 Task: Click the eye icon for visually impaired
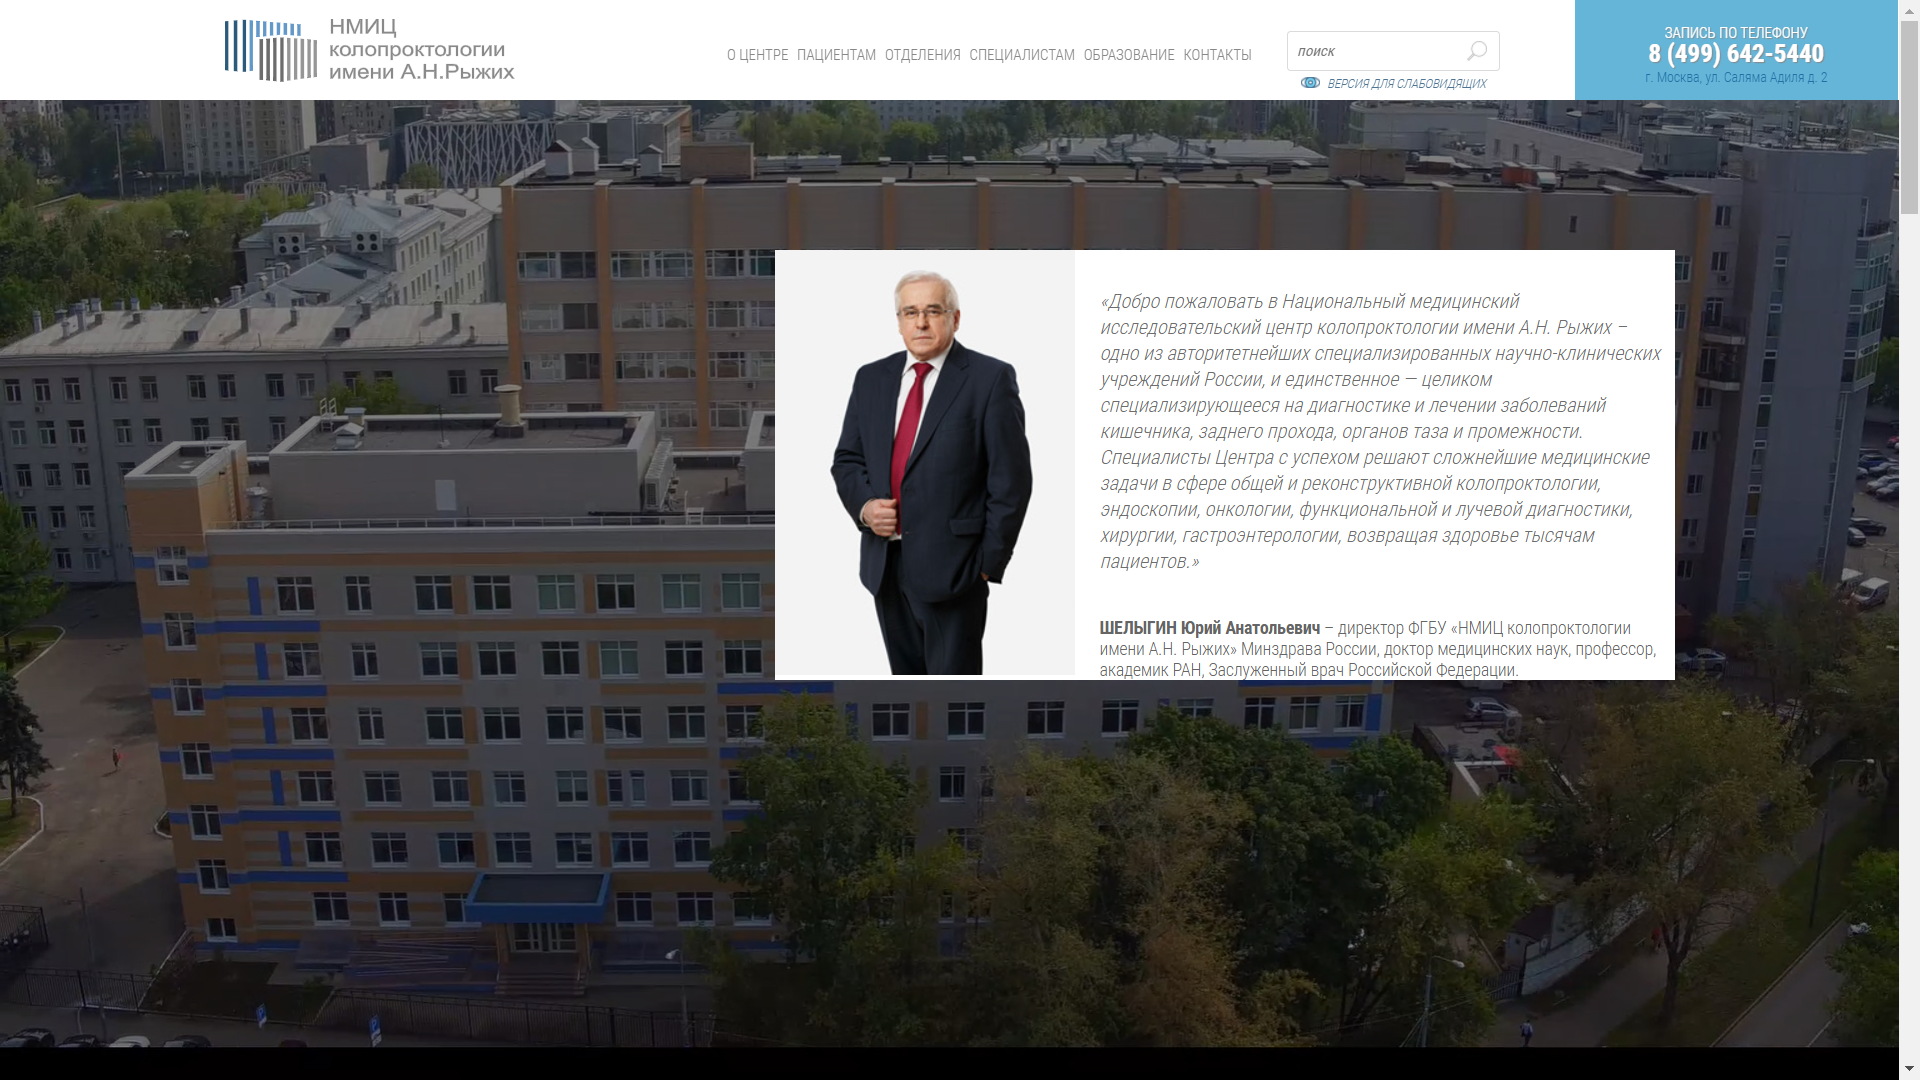tap(1310, 83)
